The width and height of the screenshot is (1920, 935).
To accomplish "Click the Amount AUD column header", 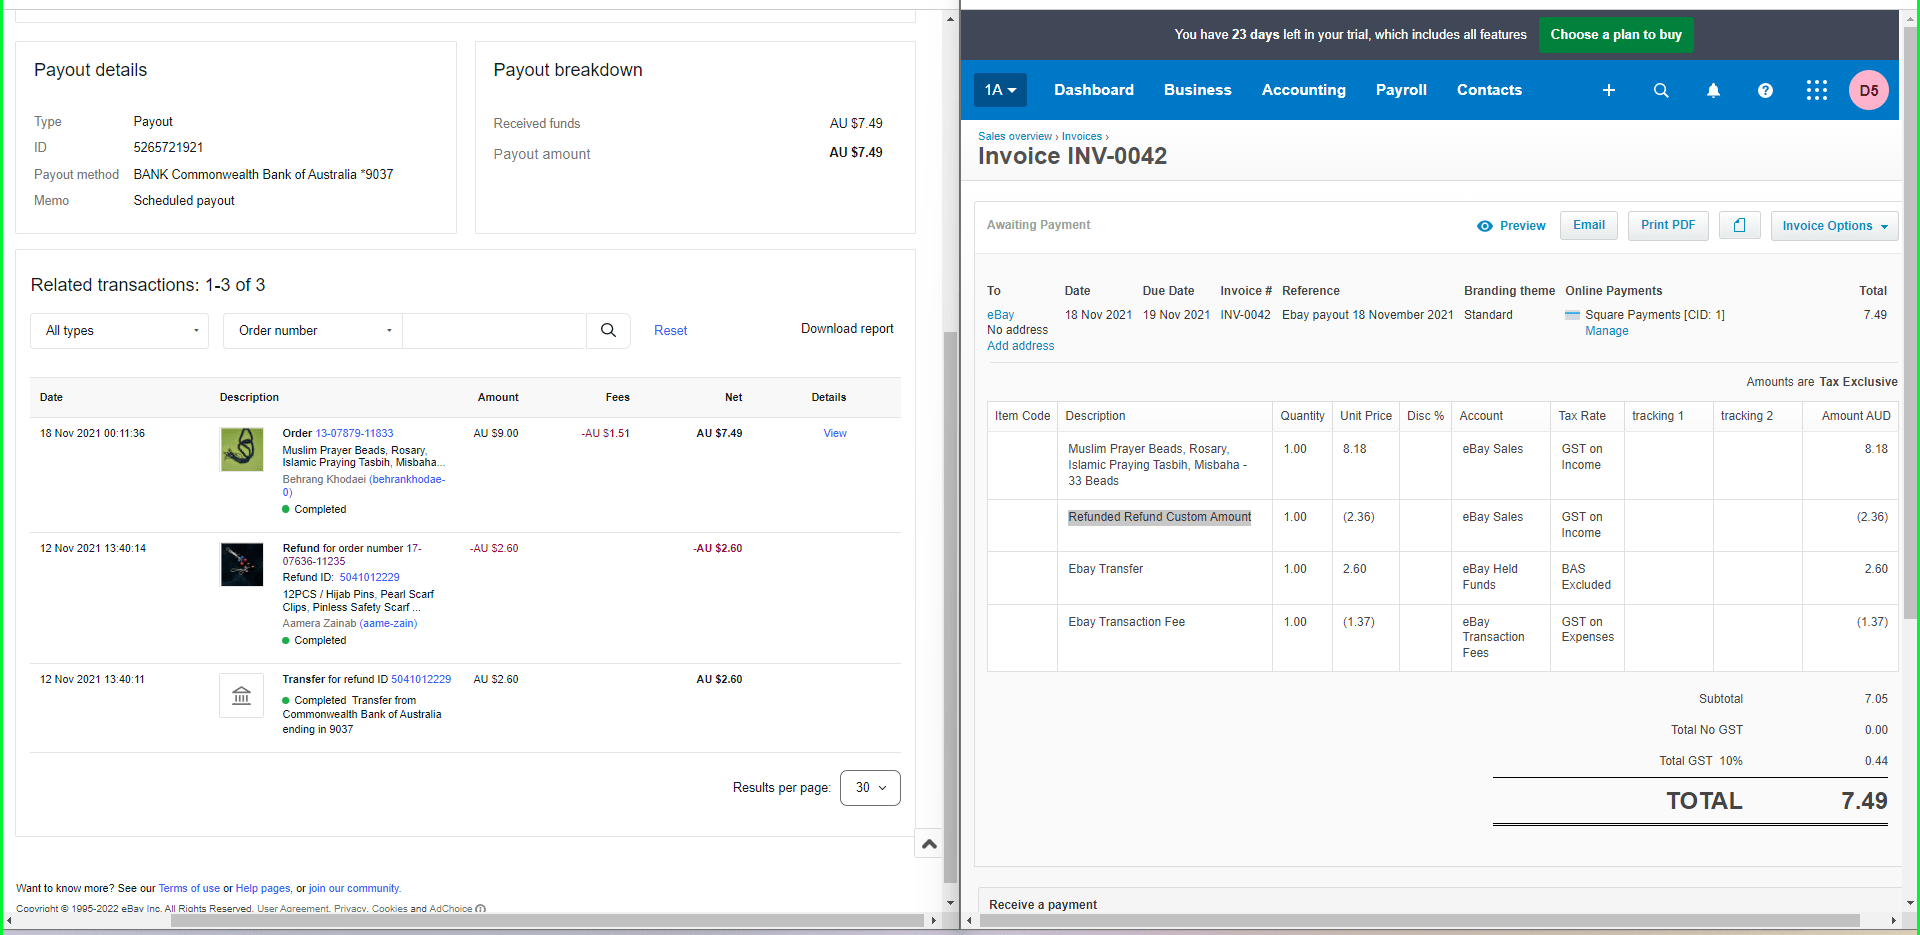I will pos(1856,416).
